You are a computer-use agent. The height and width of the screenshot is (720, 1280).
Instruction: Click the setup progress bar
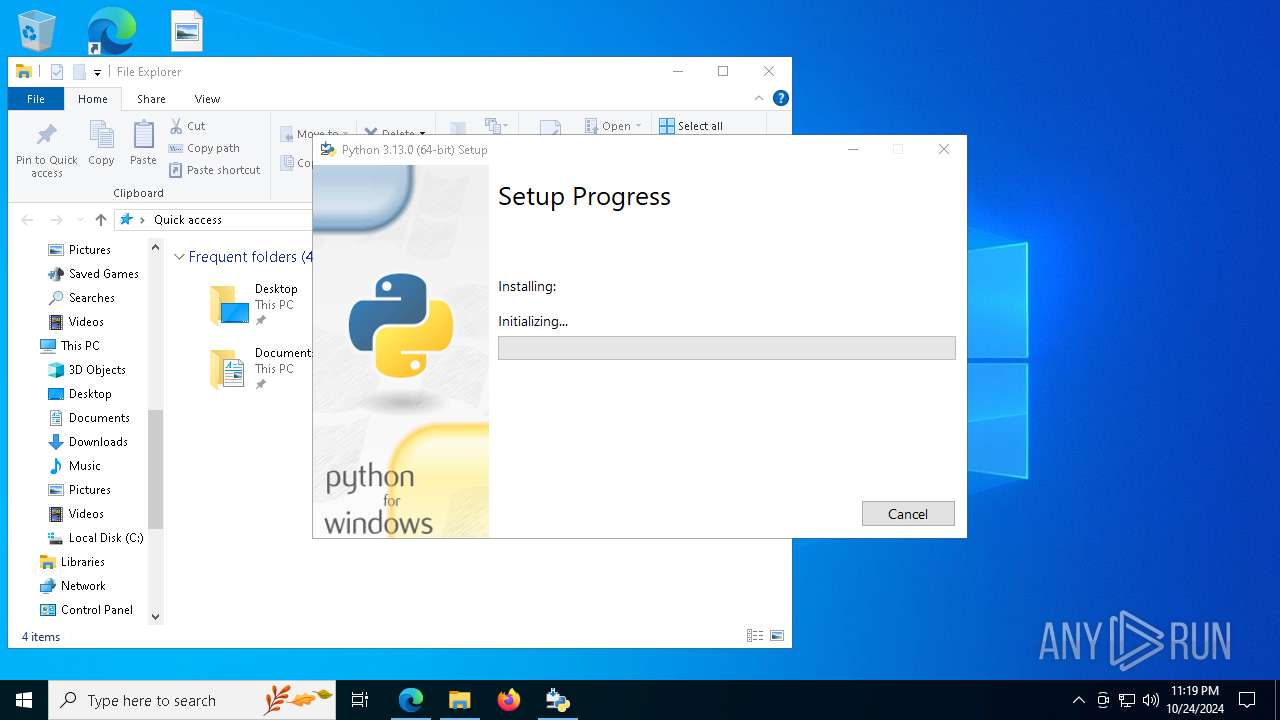click(727, 348)
